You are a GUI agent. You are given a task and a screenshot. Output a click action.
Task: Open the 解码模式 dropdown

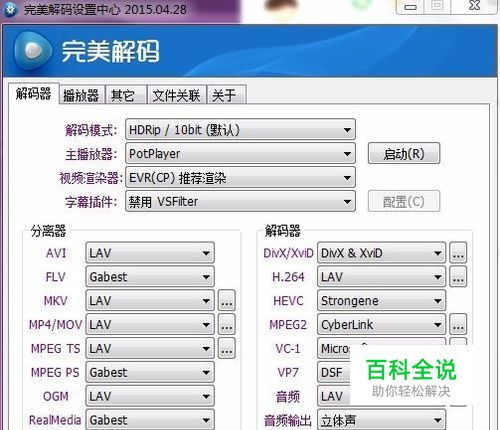(x=240, y=129)
